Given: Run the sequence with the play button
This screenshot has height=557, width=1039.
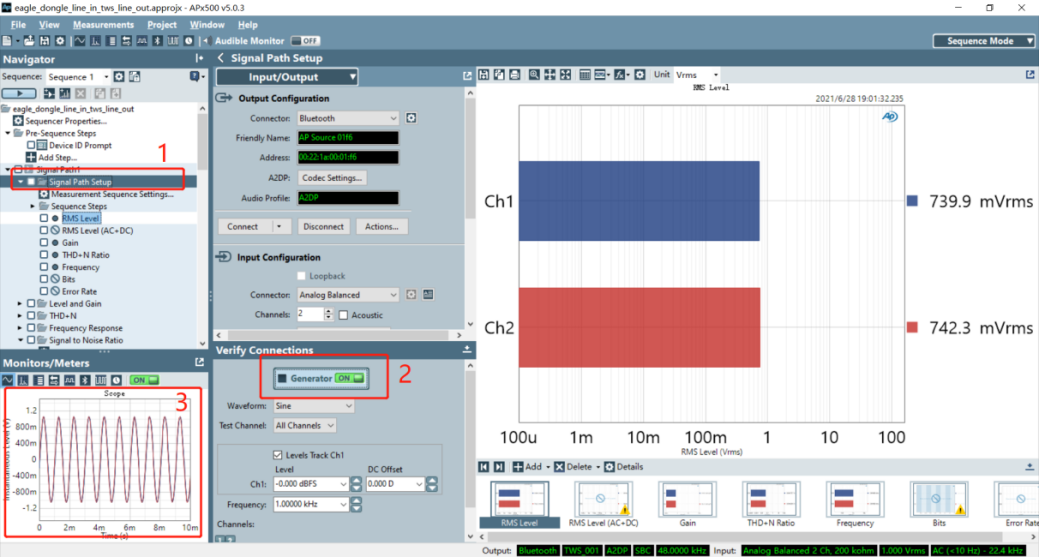Looking at the screenshot, I should [19, 93].
